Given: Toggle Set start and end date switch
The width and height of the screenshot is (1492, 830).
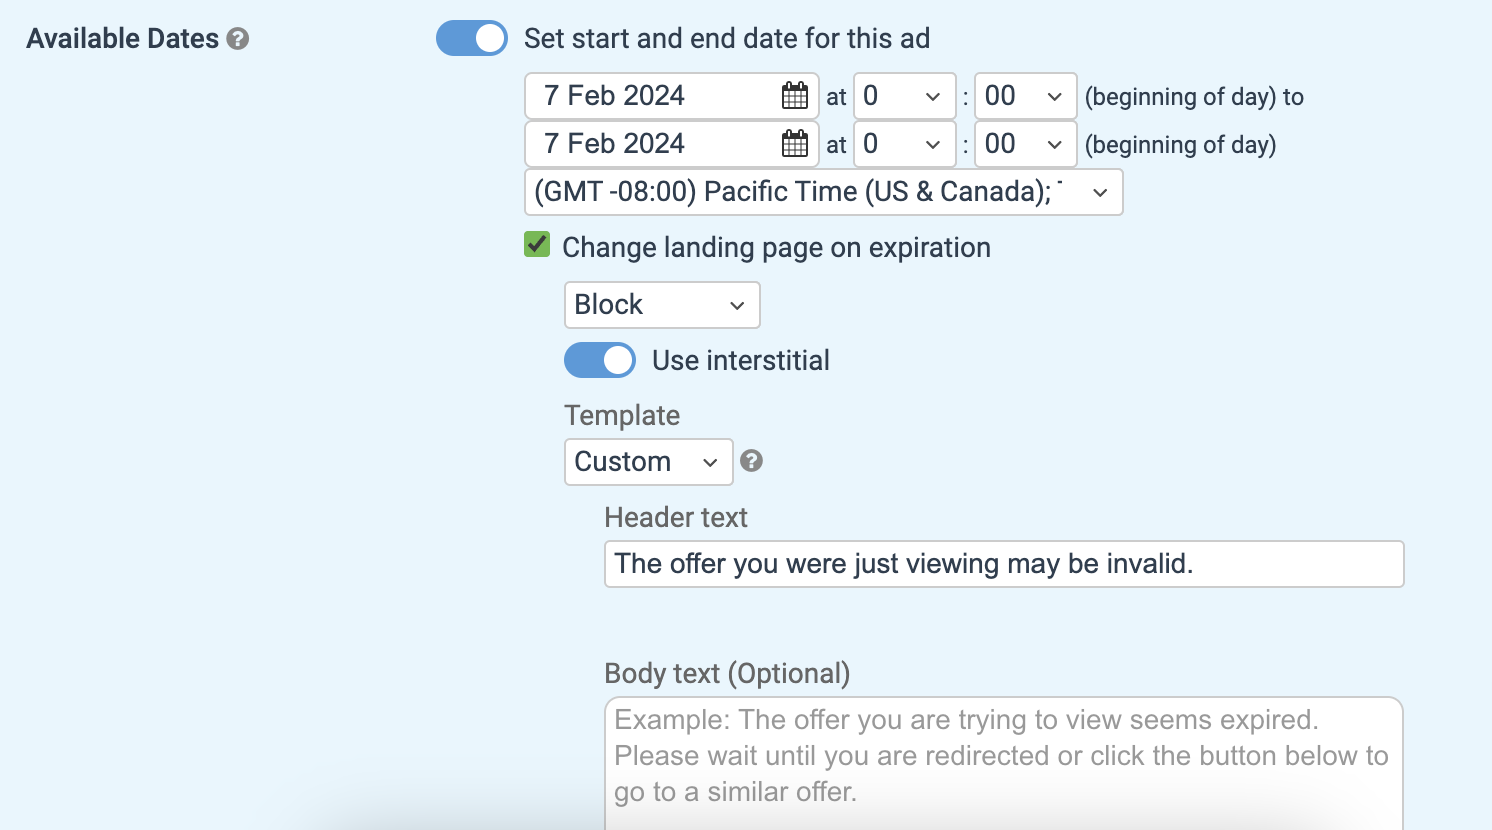Looking at the screenshot, I should click(x=472, y=39).
